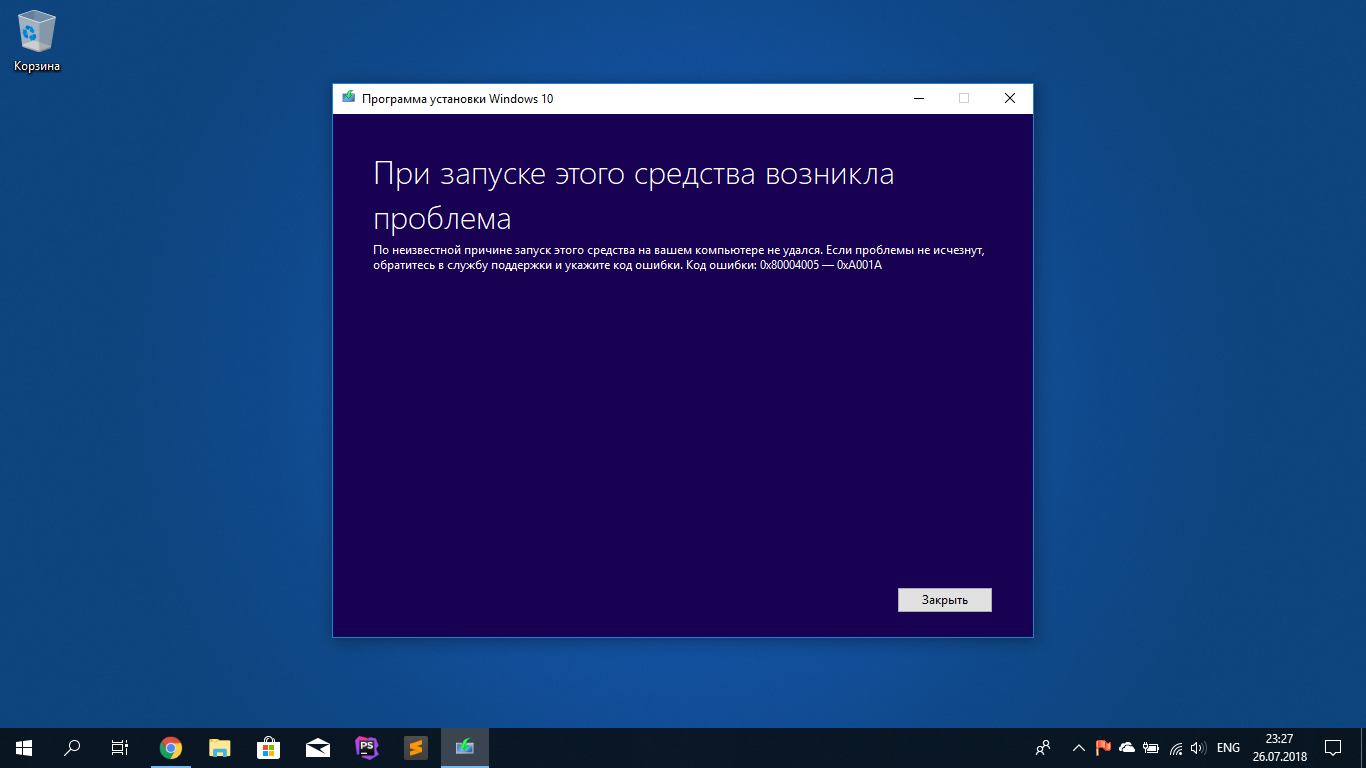Open the Mail app from the taskbar

tap(318, 747)
